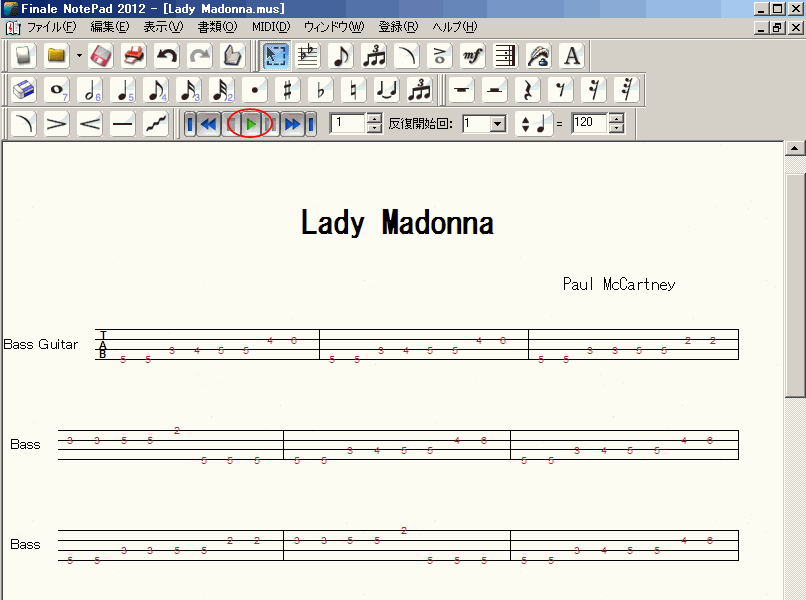Choose the sixteenth rest
Image resolution: width=806 pixels, height=600 pixels.
pos(593,90)
